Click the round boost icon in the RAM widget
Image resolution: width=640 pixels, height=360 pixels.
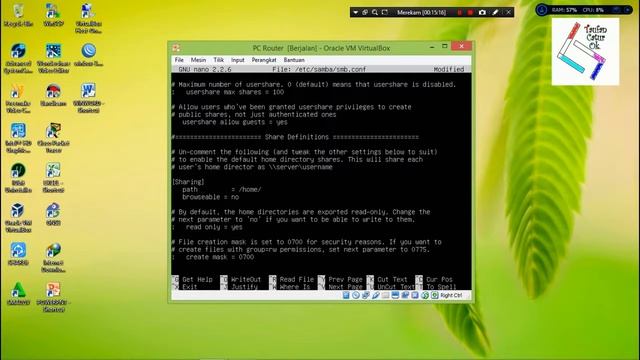coord(542,10)
